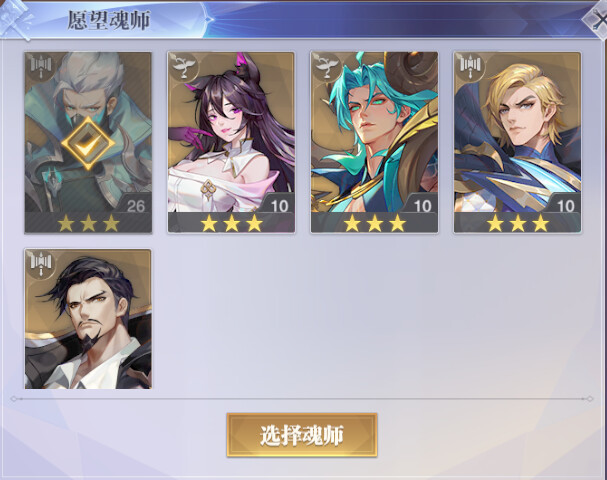607x480 pixels.
Task: Click the divider line above 选择魂师
Action: [302, 399]
